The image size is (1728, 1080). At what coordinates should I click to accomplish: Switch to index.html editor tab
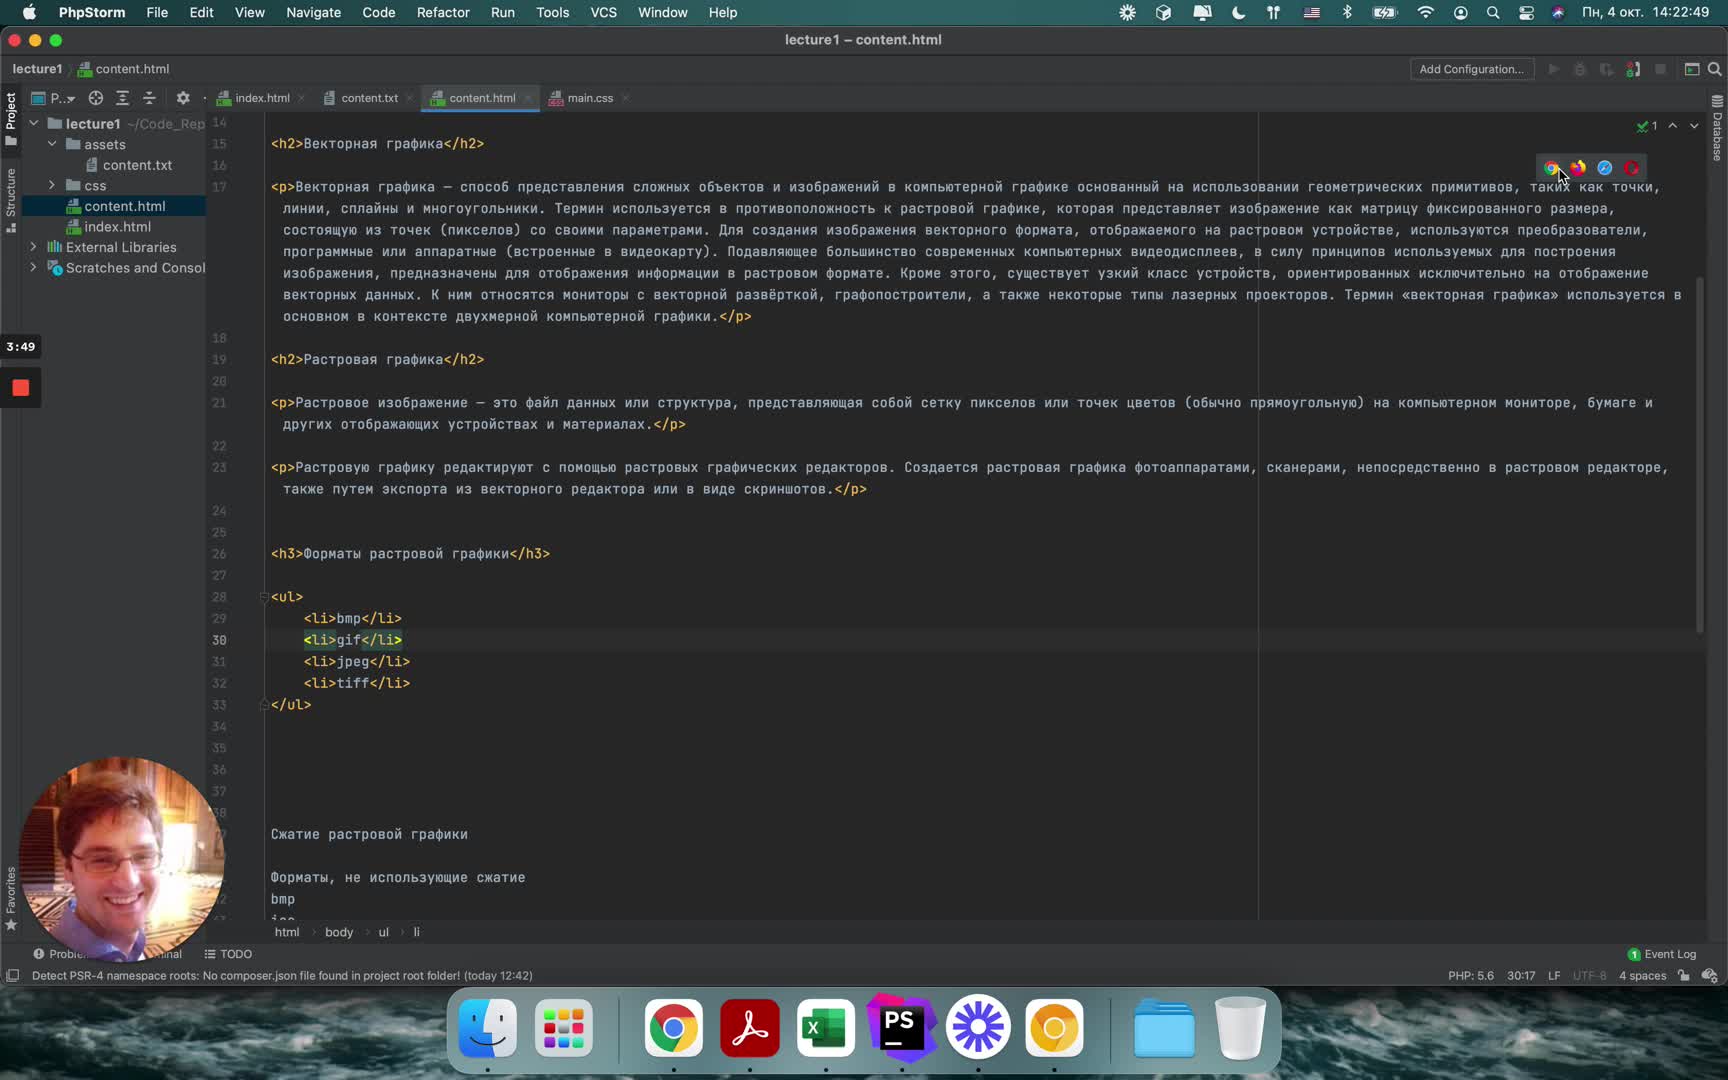click(x=262, y=98)
